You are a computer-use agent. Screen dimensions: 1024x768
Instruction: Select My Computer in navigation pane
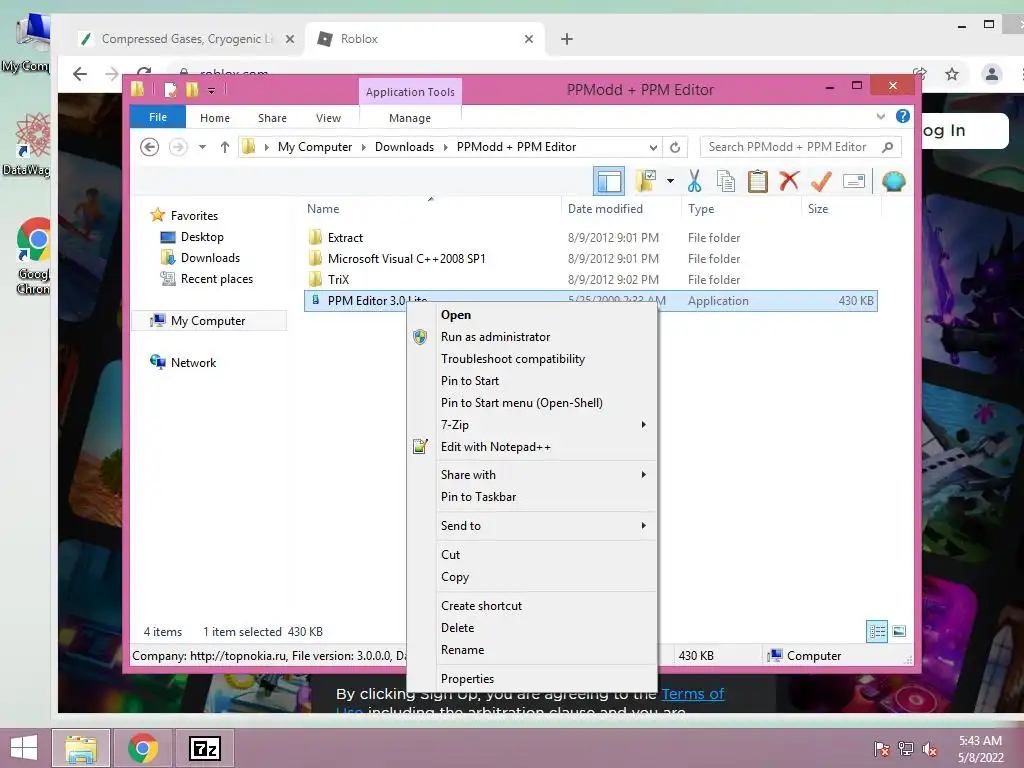[x=208, y=321]
